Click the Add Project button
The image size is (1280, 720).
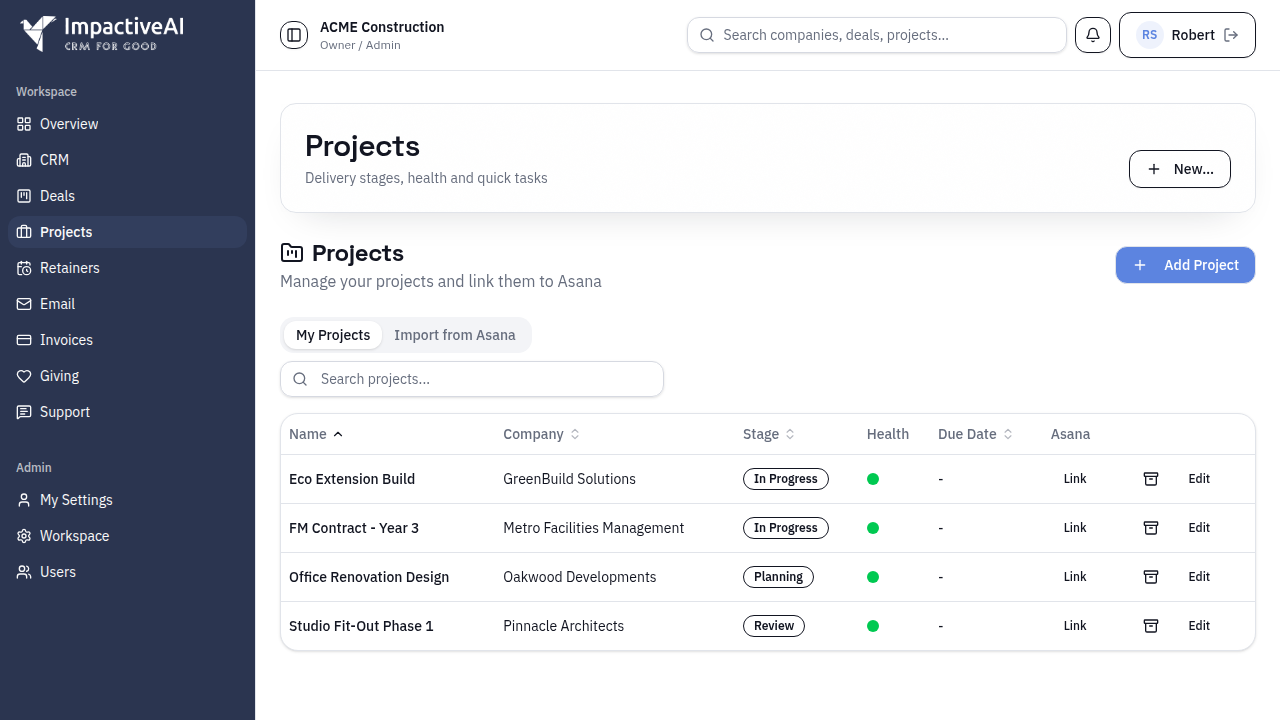[x=1185, y=265]
